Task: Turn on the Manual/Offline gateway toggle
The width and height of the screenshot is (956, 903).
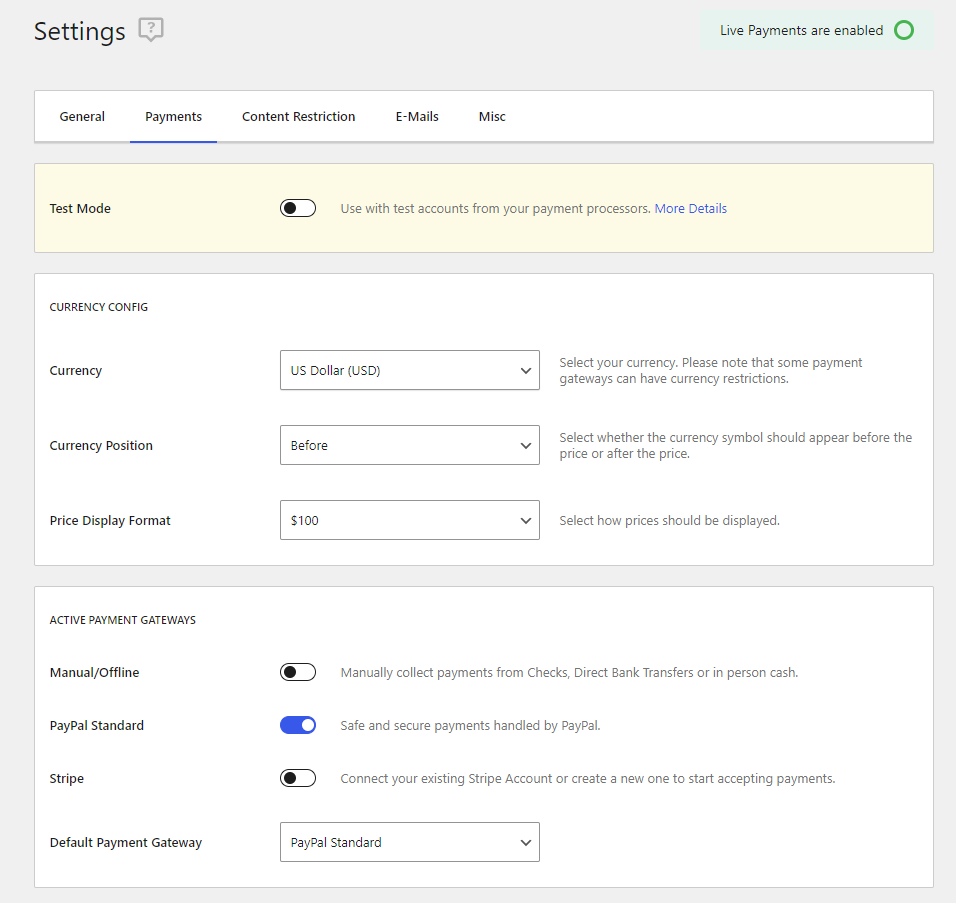Action: [298, 672]
